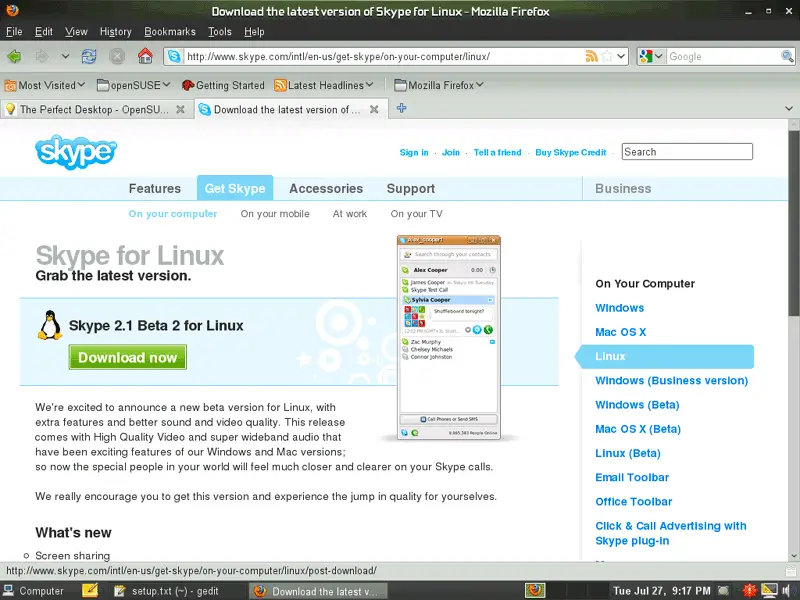
Task: Expand the Mozilla Firefox bookmarks folder
Action: [439, 85]
